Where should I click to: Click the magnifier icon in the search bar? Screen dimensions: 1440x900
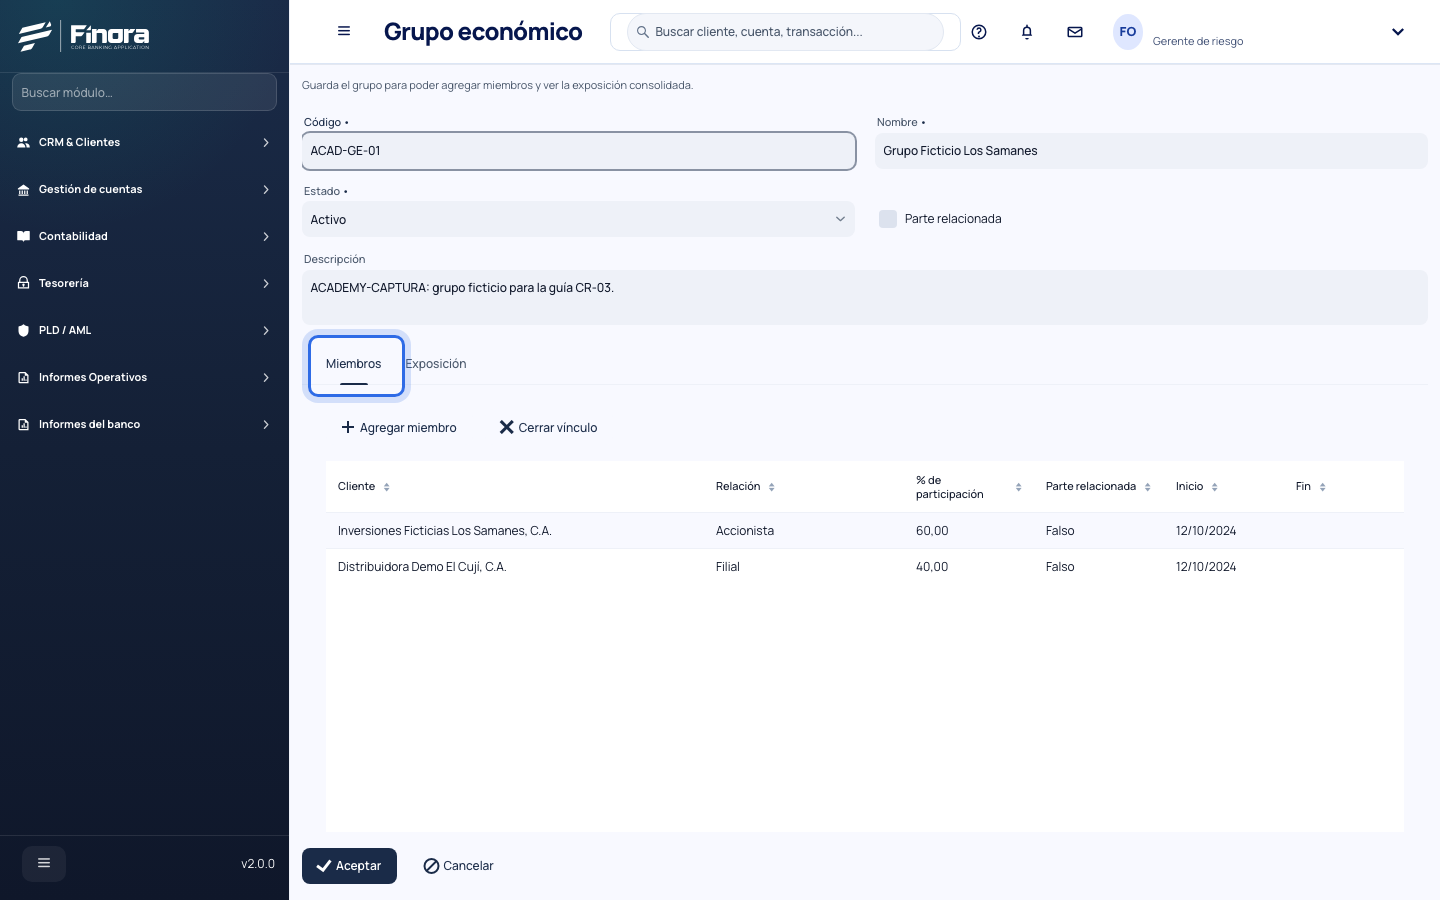click(643, 32)
